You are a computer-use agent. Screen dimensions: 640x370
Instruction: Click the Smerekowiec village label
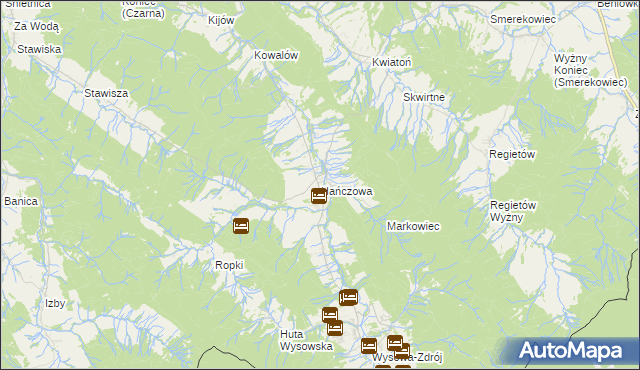[523, 19]
